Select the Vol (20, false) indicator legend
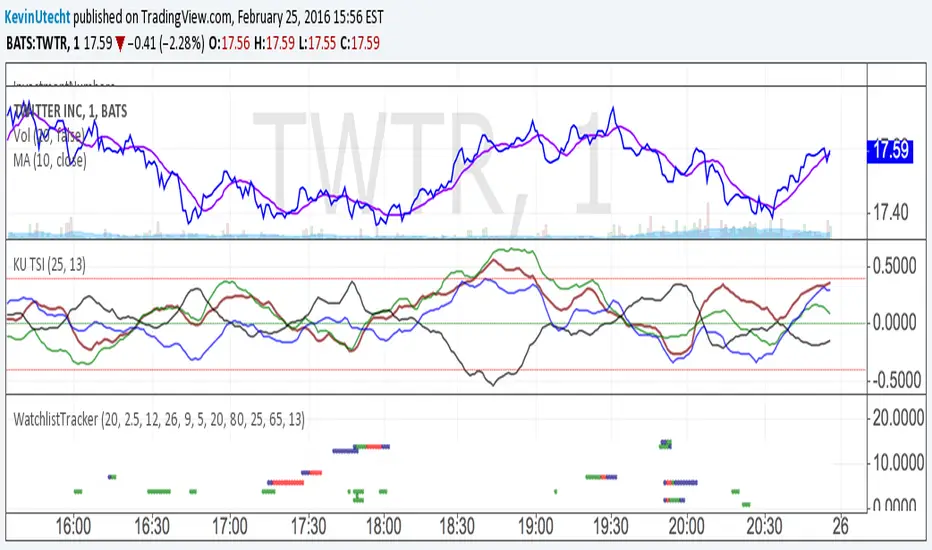The height and width of the screenshot is (550, 932). point(49,136)
